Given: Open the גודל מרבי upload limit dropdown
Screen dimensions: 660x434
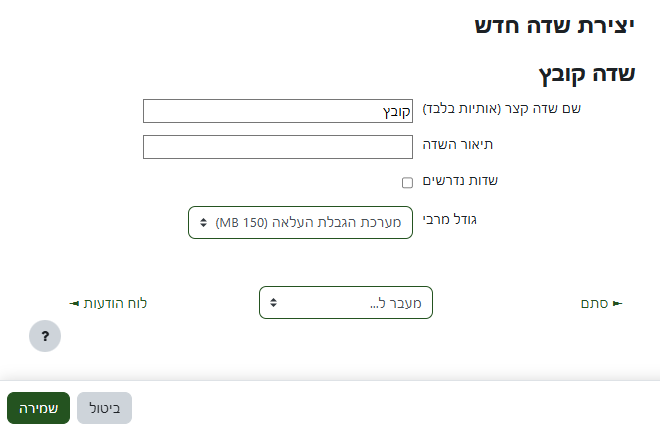Looking at the screenshot, I should (300, 223).
